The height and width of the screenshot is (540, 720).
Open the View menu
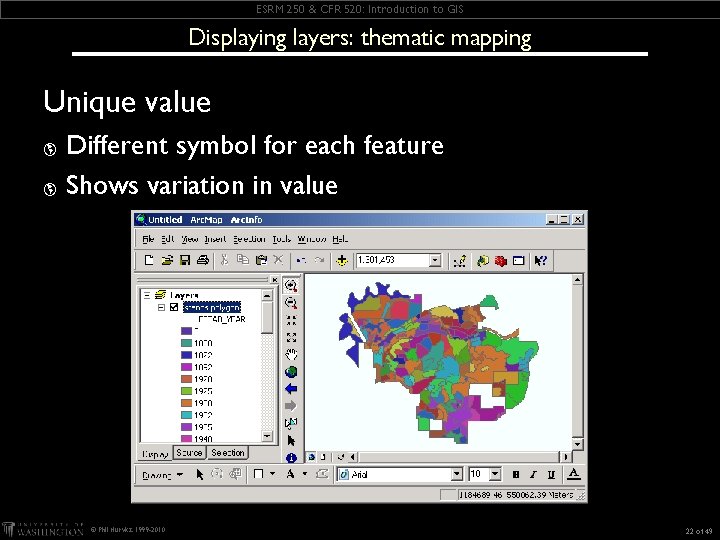pos(189,239)
